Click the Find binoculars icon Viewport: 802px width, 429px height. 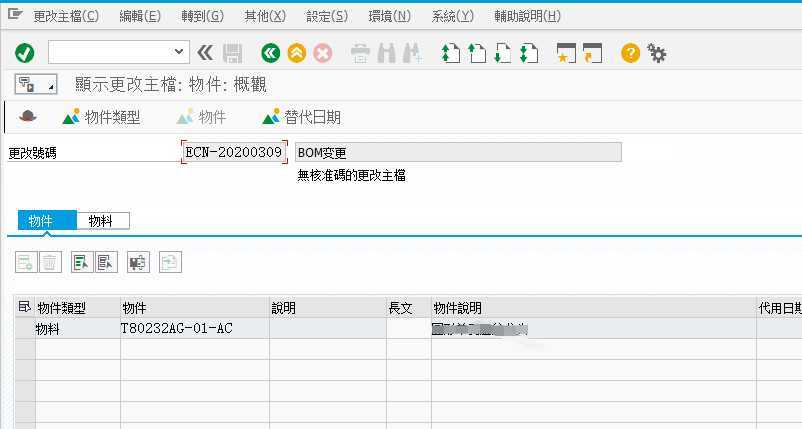387,53
